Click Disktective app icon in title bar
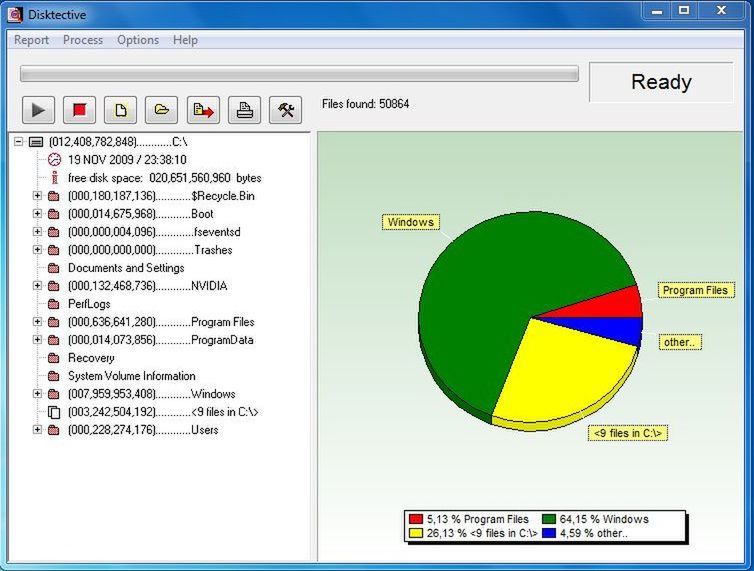The height and width of the screenshot is (571, 754). pyautogui.click(x=15, y=14)
